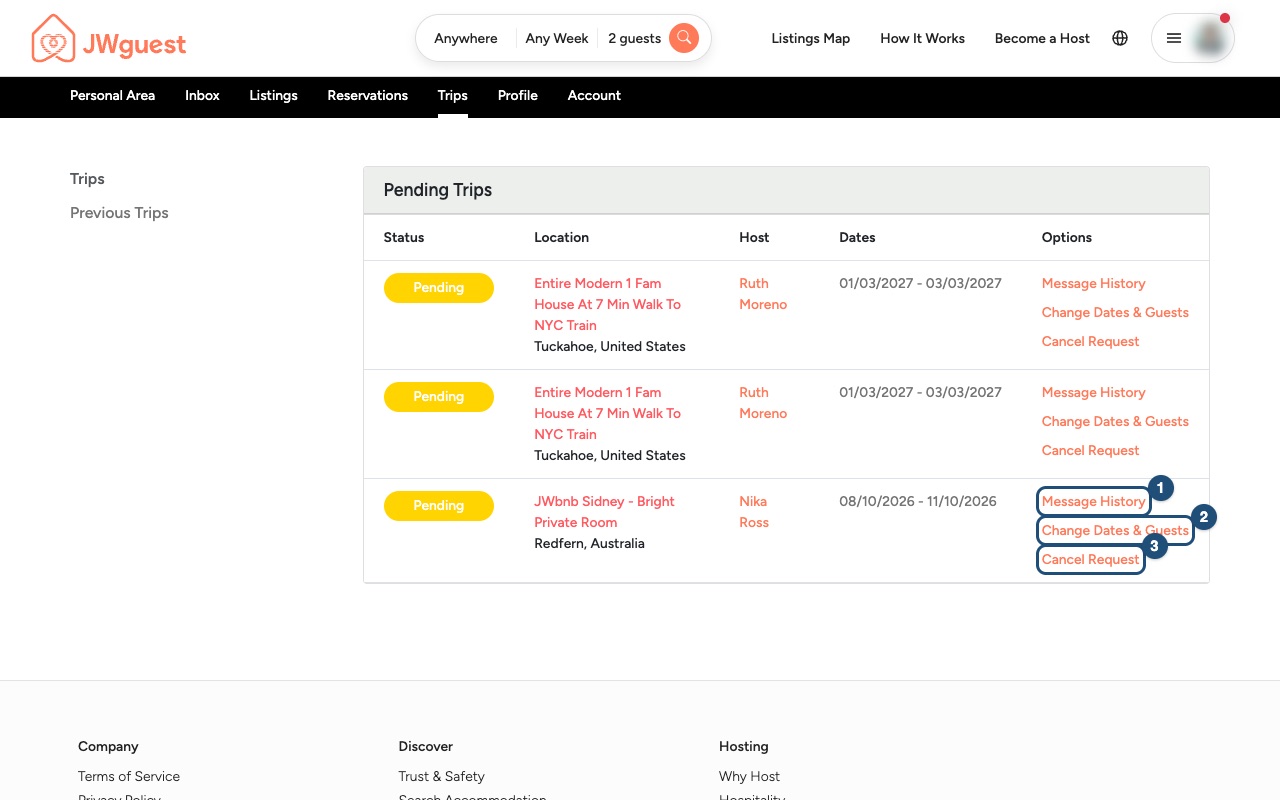Switch to the Listings tab
This screenshot has width=1280, height=800.
click(x=273, y=96)
